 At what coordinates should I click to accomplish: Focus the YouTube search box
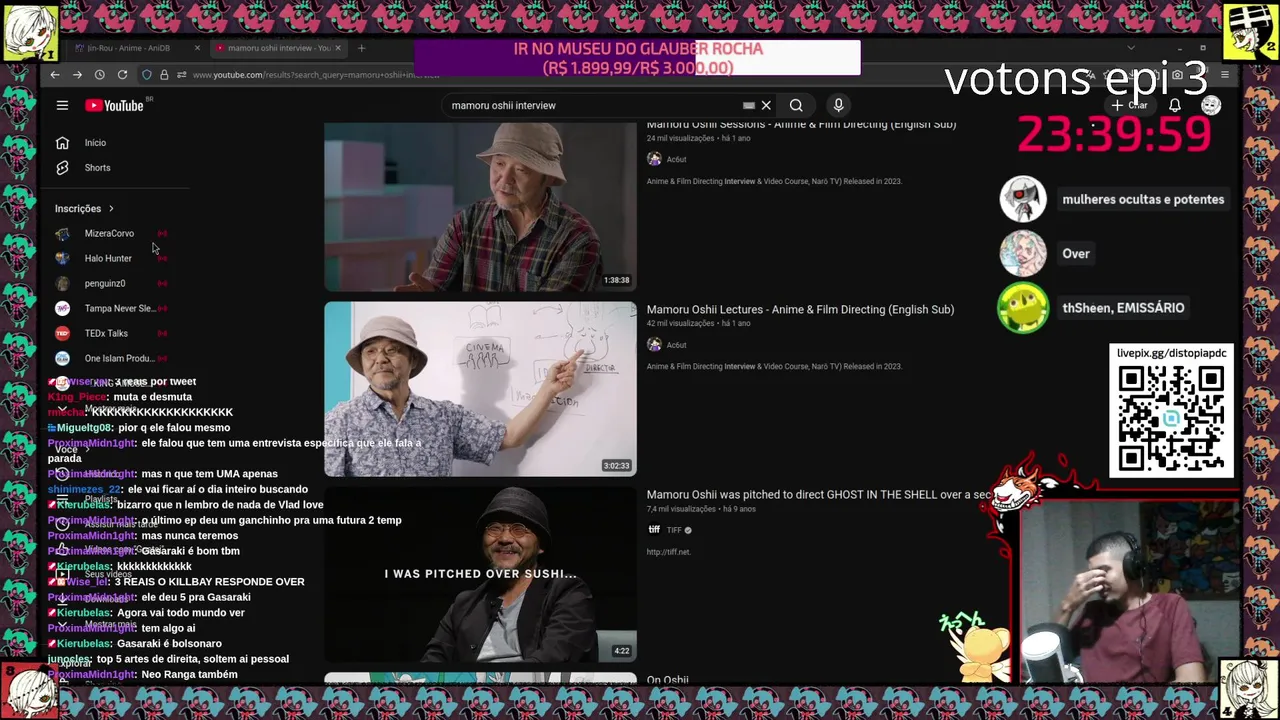[x=590, y=105]
